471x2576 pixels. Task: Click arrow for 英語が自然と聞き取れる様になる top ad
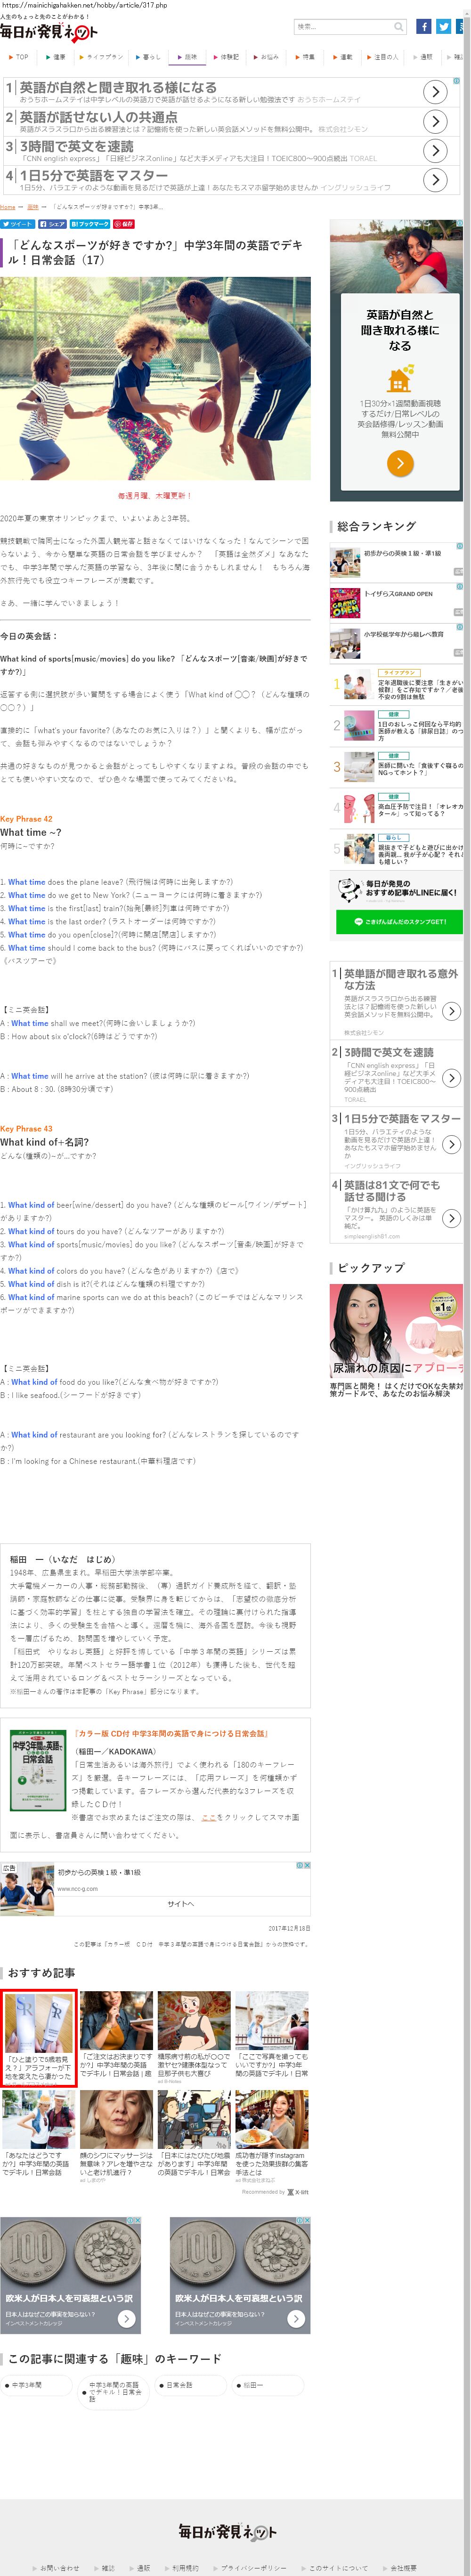[x=435, y=92]
